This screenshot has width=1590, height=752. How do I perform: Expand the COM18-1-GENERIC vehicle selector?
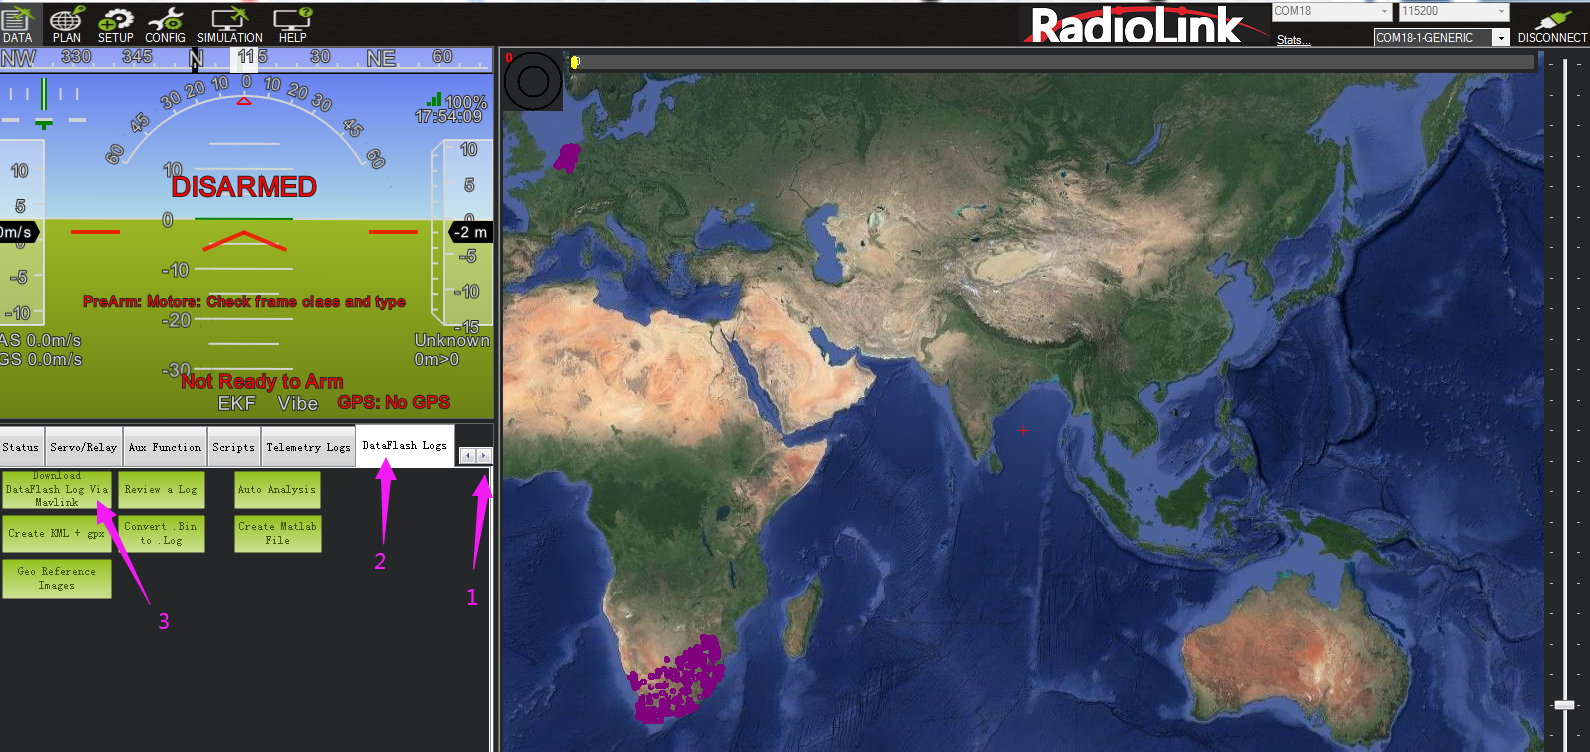click(1500, 38)
